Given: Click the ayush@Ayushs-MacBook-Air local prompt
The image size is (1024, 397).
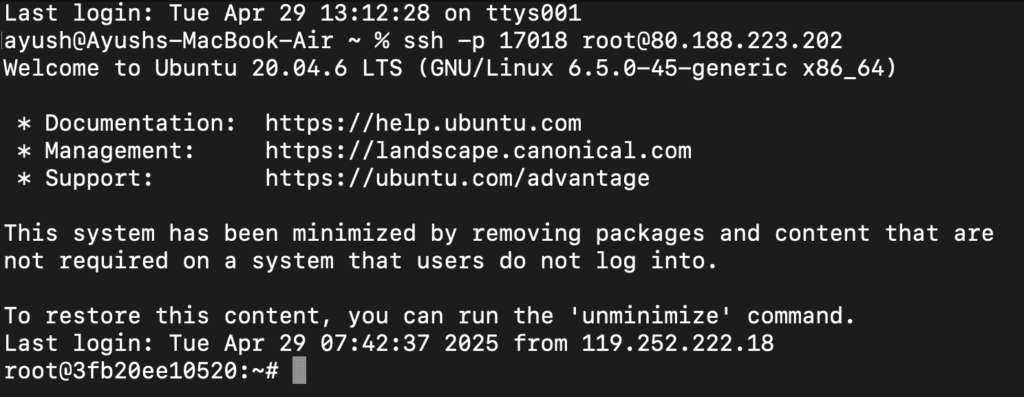Looking at the screenshot, I should (x=168, y=41).
